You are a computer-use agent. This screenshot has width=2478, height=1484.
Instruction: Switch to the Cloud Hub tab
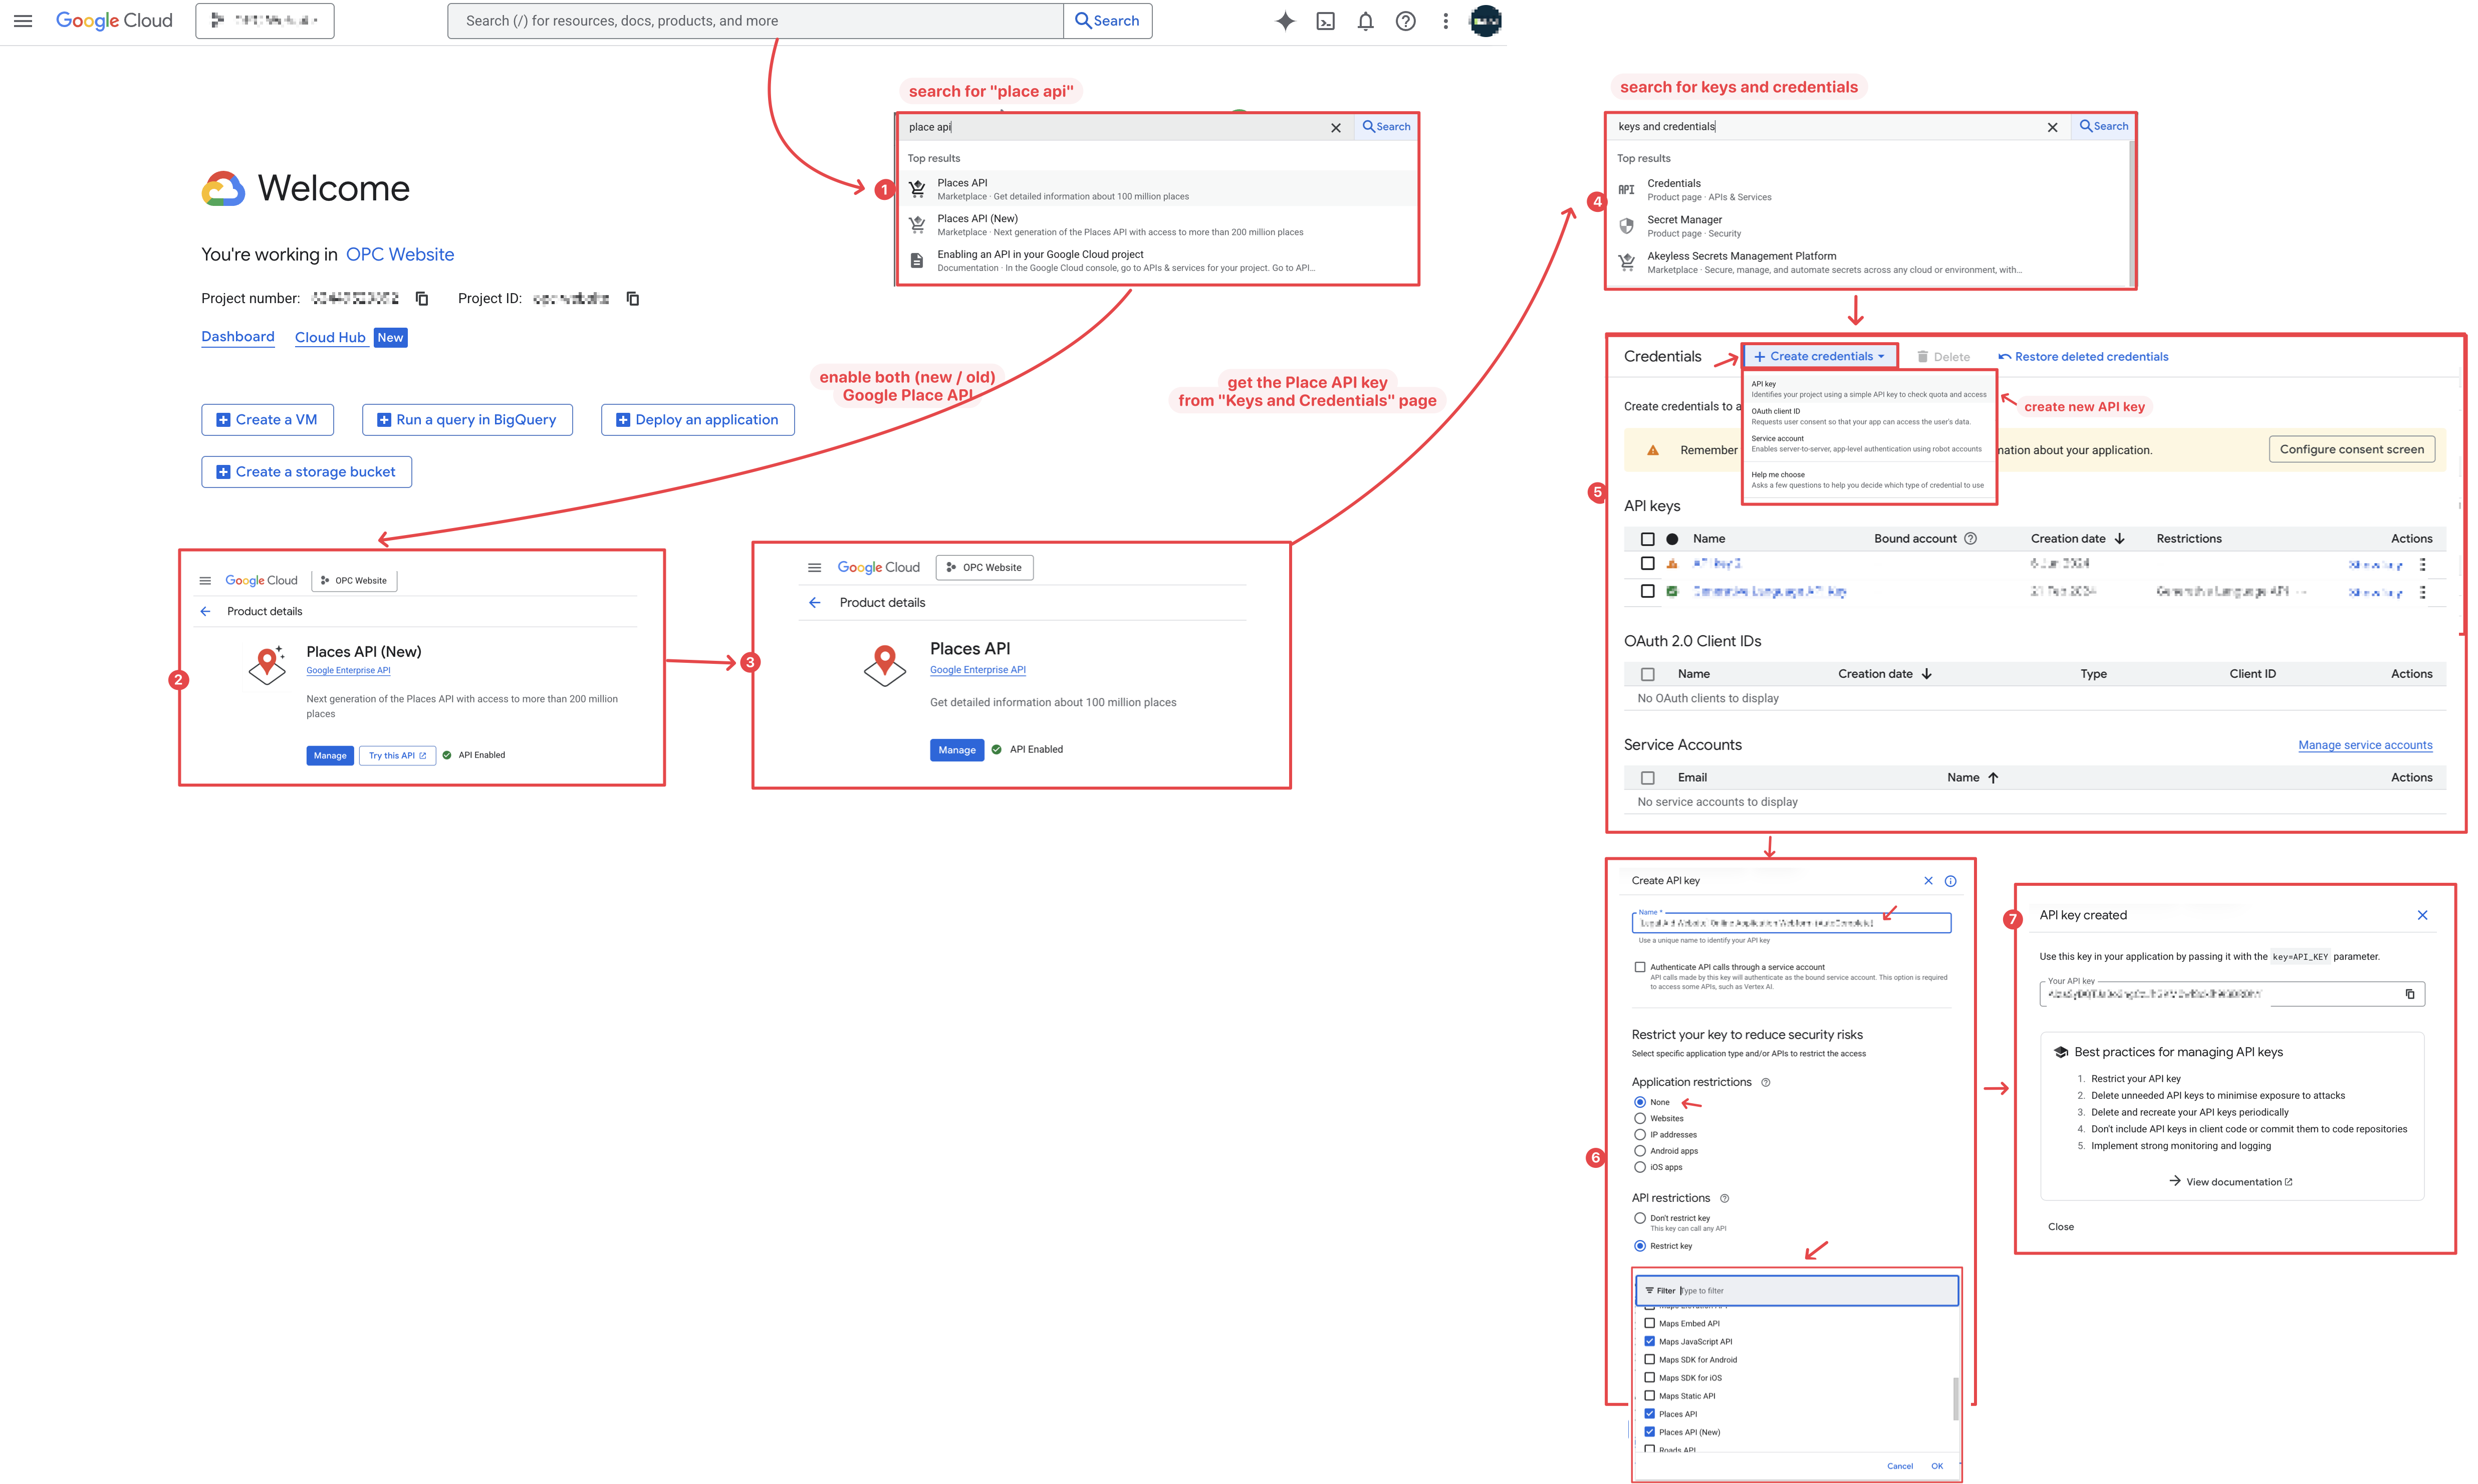tap(330, 338)
